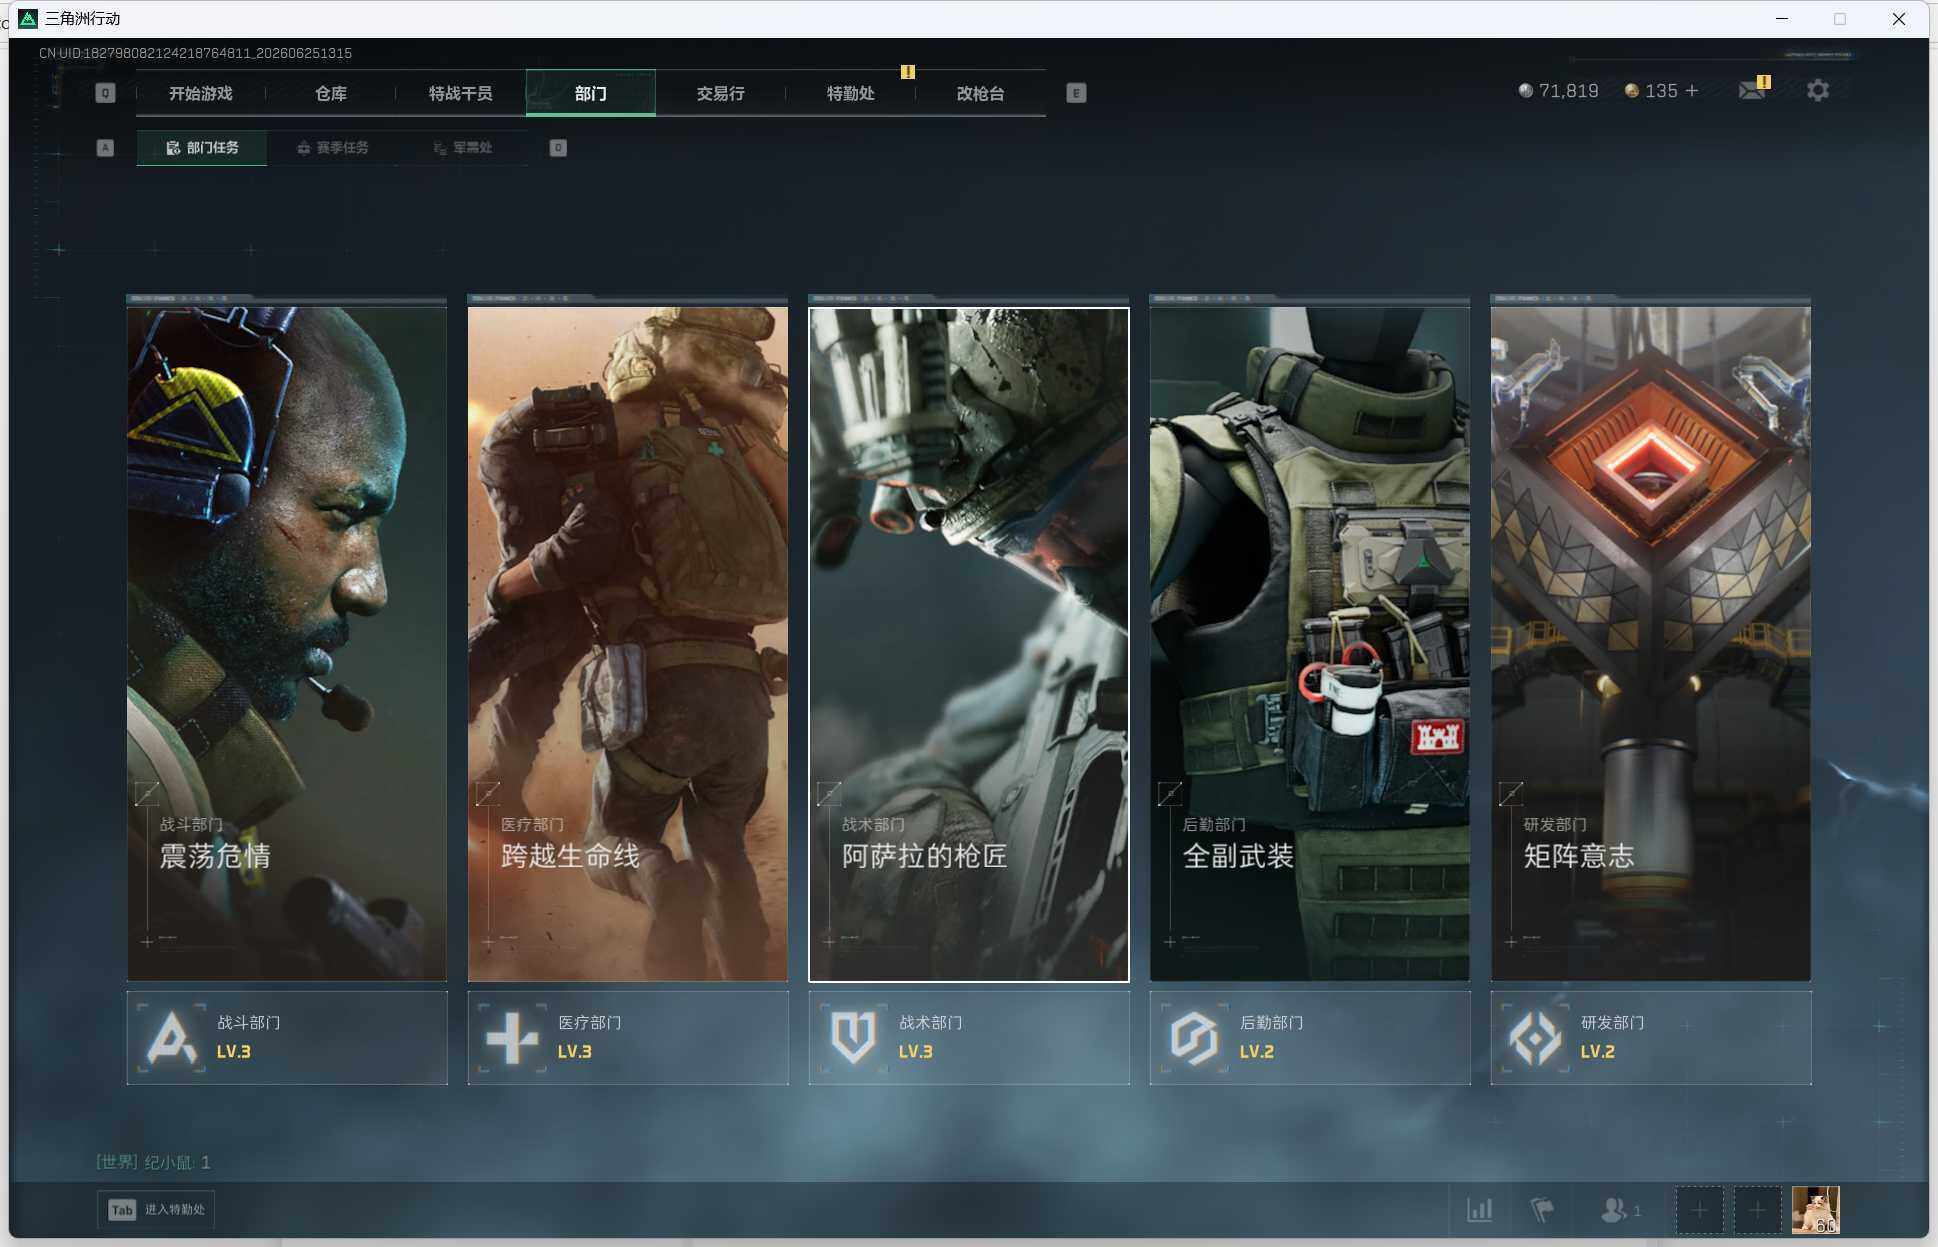Screen dimensions: 1938x1247
Task: Select the 部门任务 sub-tab
Action: point(202,148)
